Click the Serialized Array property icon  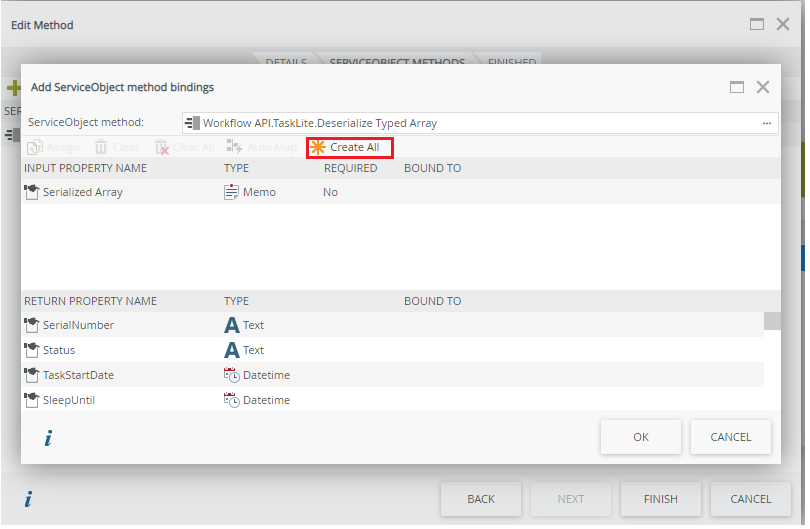coord(31,192)
